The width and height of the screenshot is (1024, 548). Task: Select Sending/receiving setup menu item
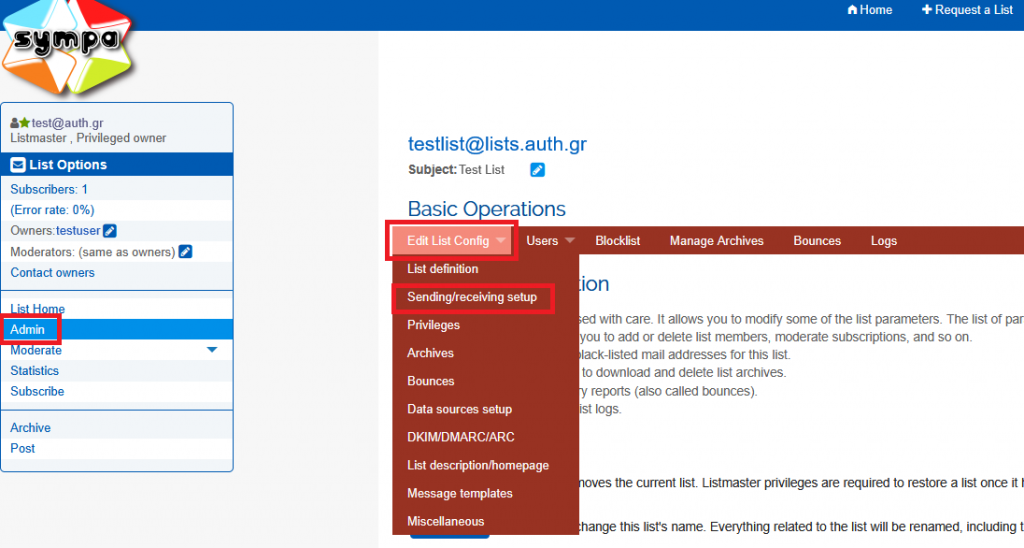pos(472,297)
